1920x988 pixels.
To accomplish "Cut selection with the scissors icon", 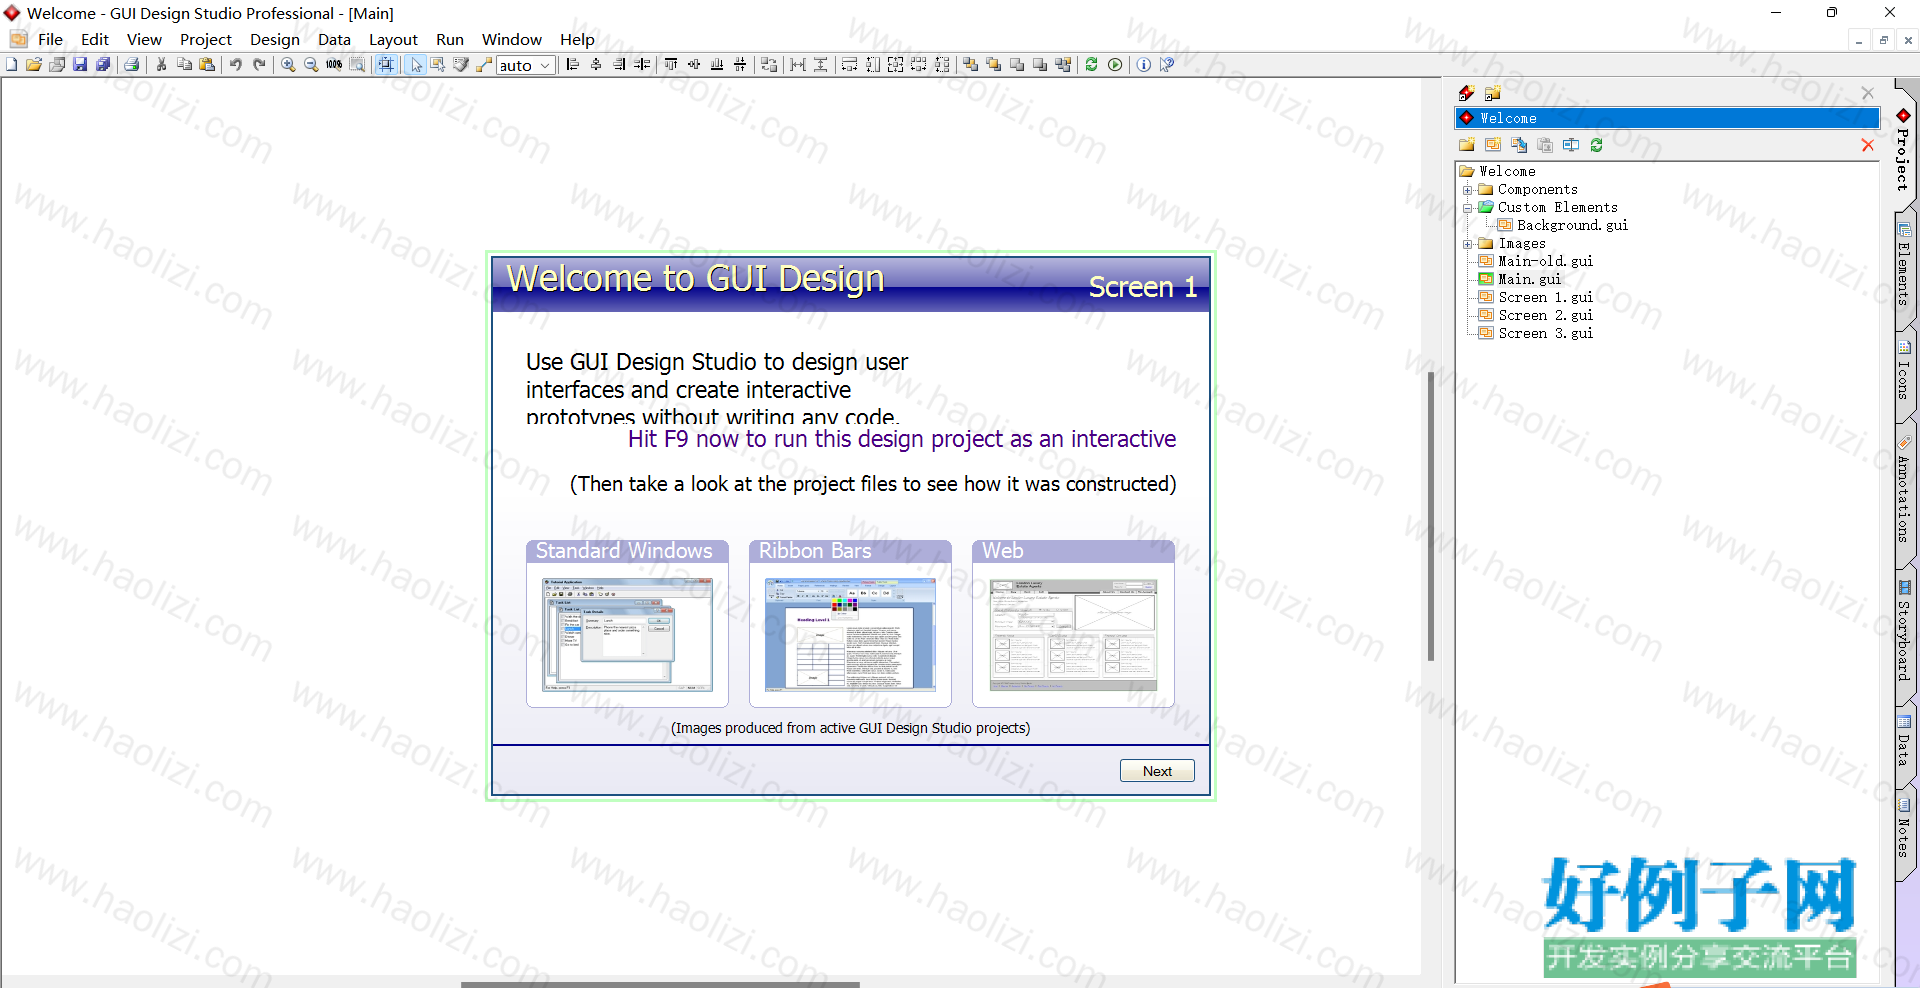I will tap(161, 65).
